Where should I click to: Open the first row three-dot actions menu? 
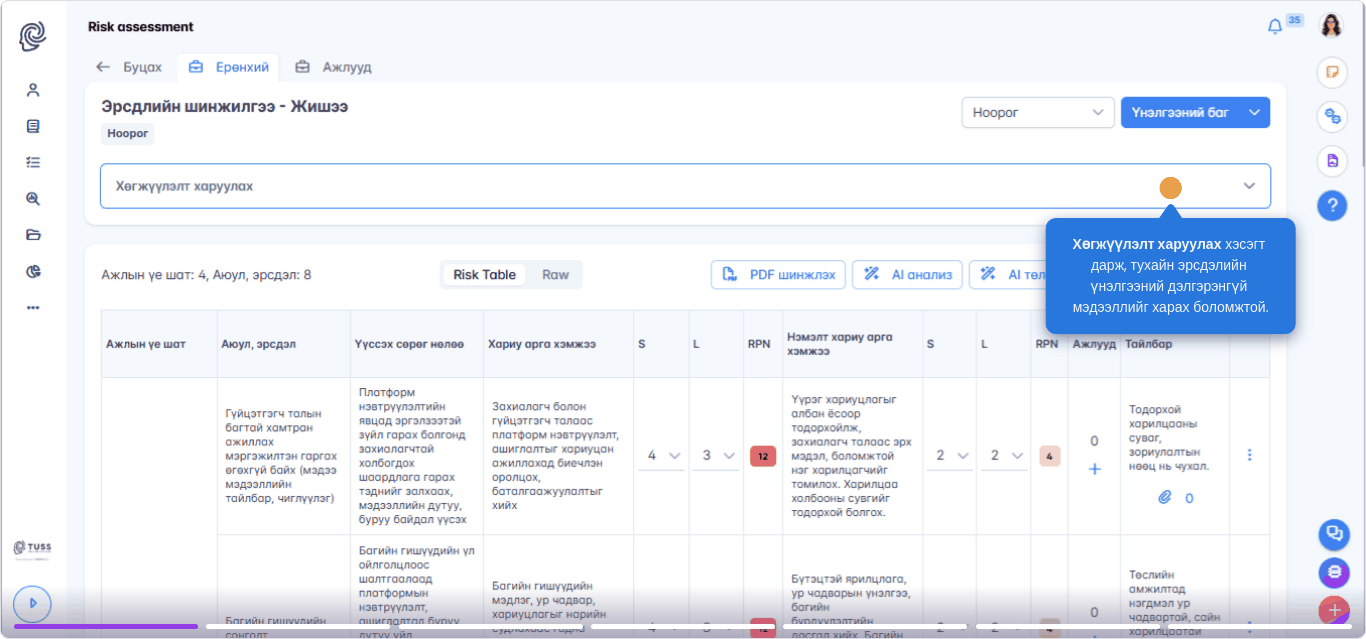pyautogui.click(x=1249, y=455)
